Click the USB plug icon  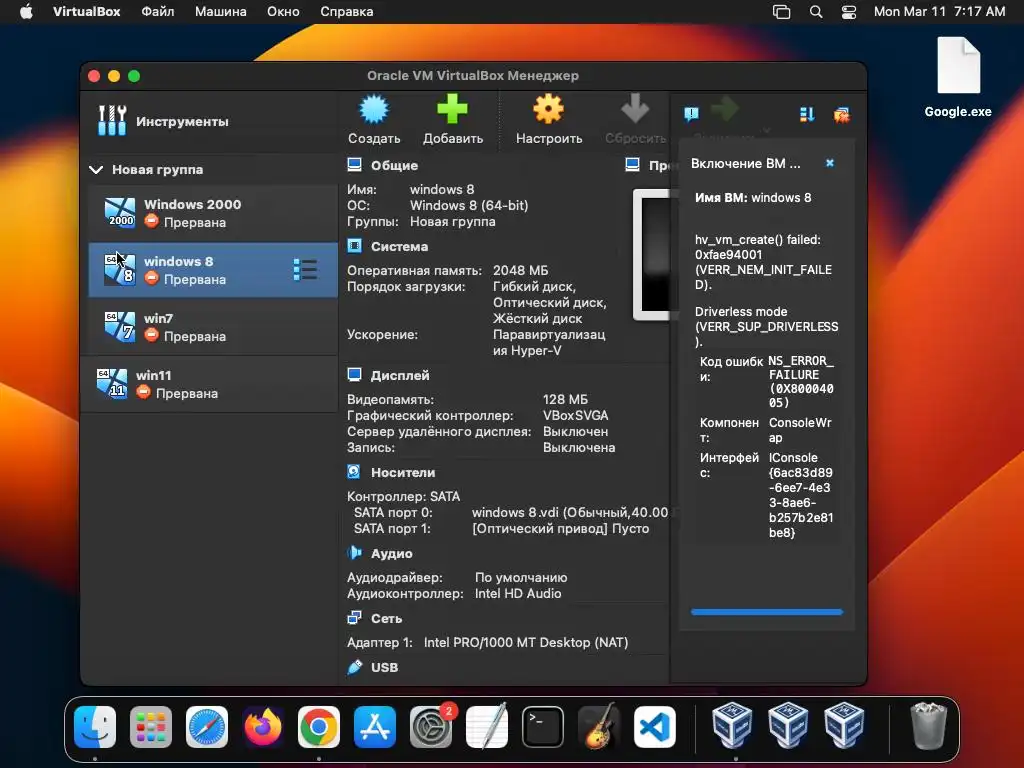(355, 667)
